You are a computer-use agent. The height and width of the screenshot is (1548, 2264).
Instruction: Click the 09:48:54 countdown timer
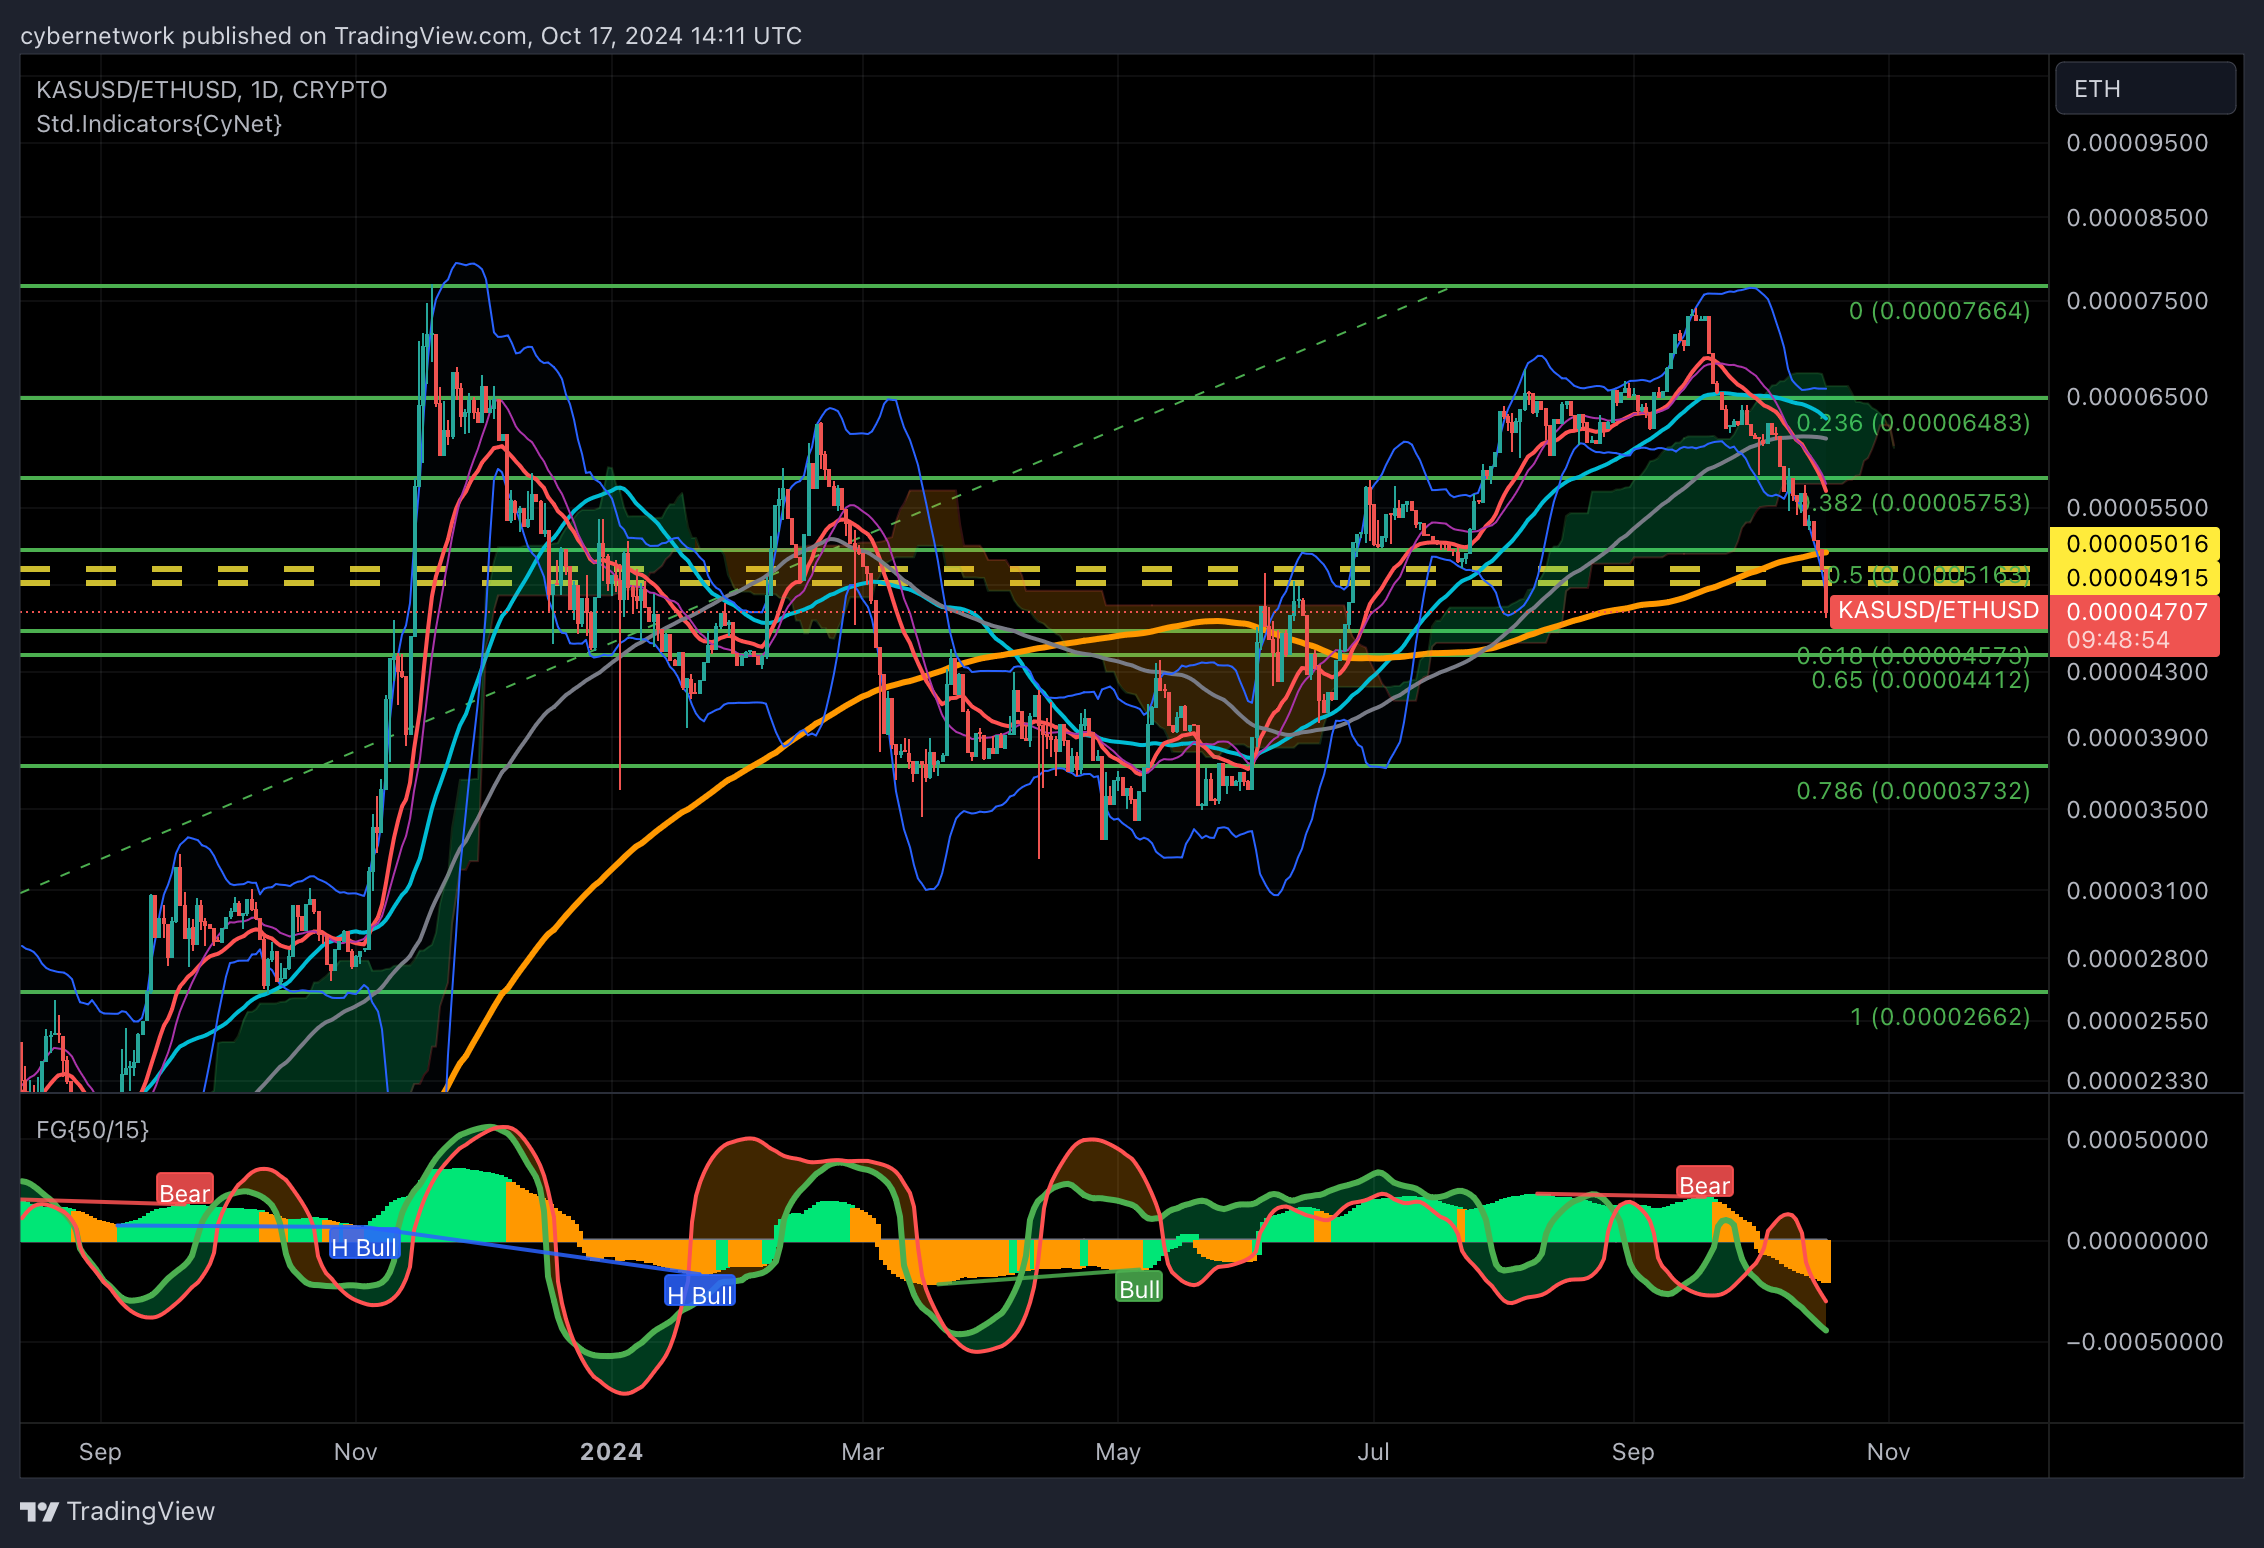click(2118, 640)
